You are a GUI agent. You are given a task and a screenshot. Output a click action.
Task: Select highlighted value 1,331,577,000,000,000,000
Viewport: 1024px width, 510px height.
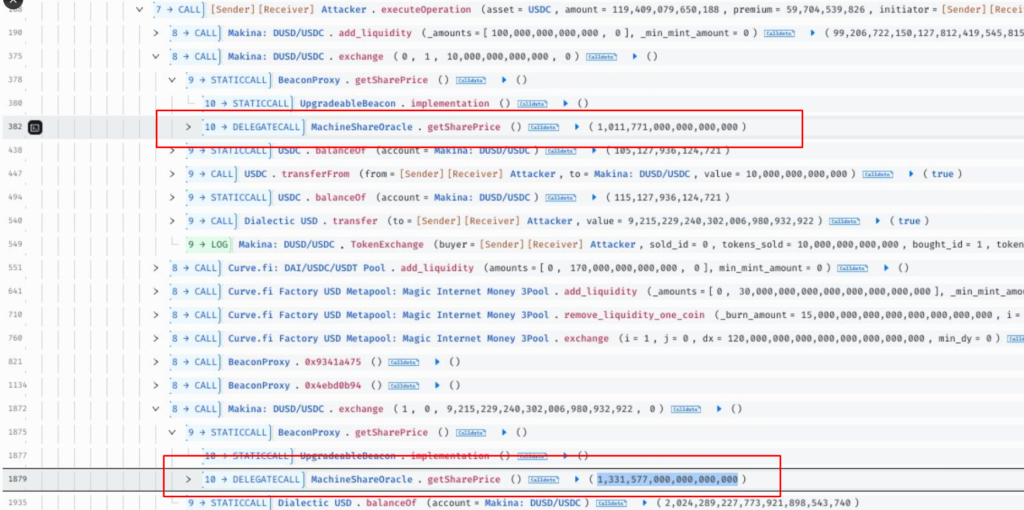point(667,480)
